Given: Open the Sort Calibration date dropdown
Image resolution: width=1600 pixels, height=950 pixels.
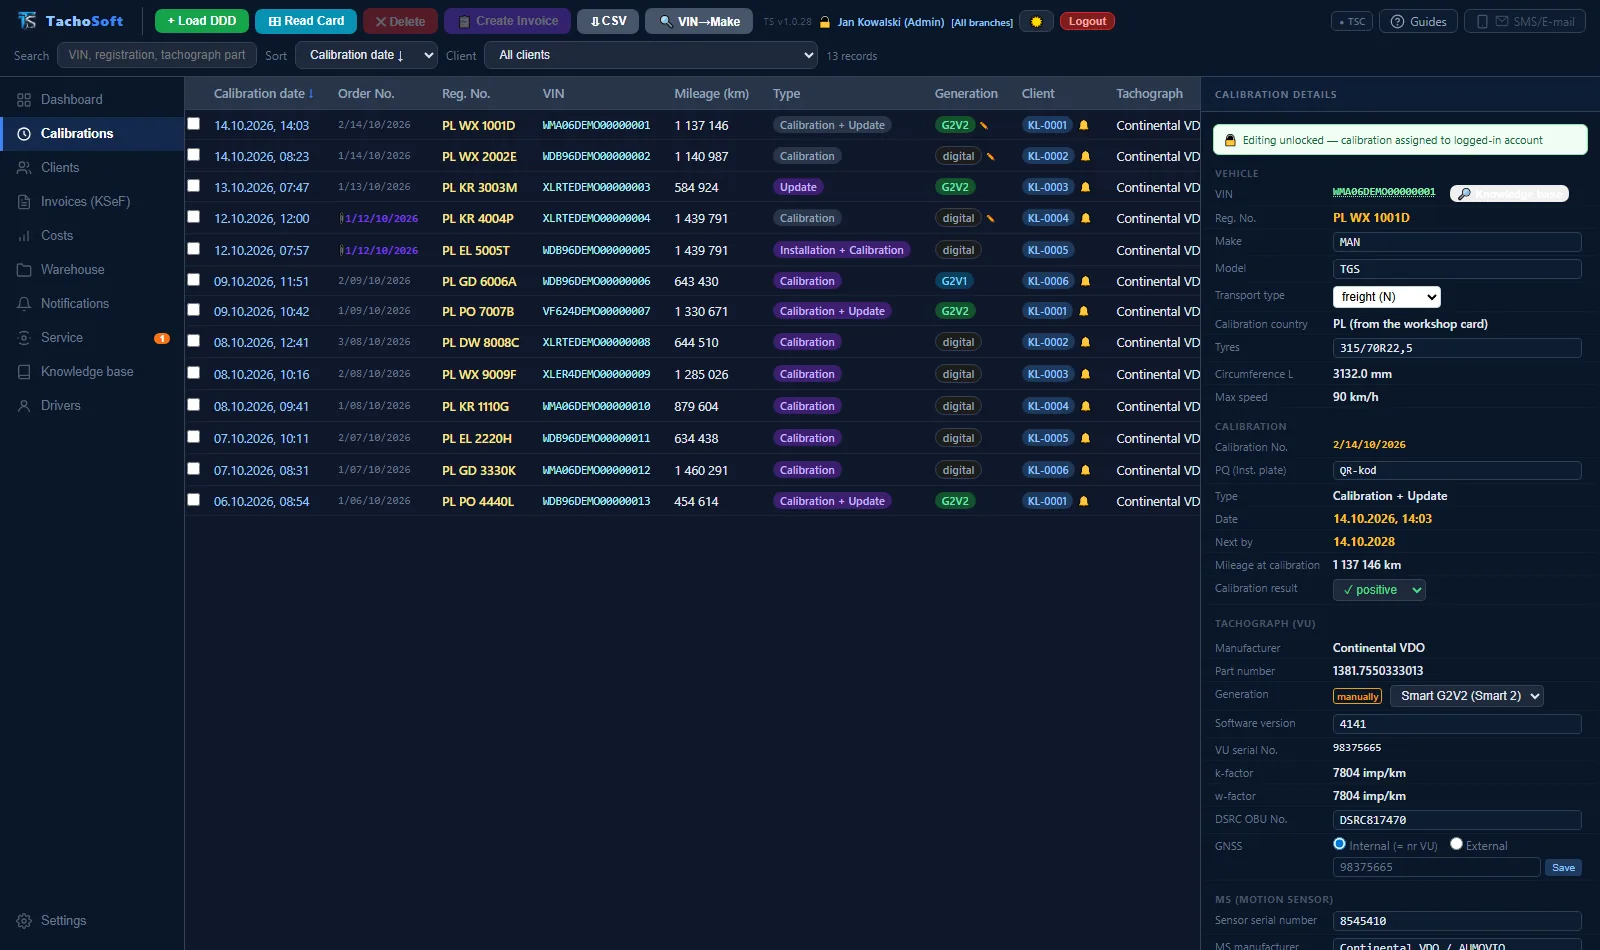Looking at the screenshot, I should coord(367,55).
